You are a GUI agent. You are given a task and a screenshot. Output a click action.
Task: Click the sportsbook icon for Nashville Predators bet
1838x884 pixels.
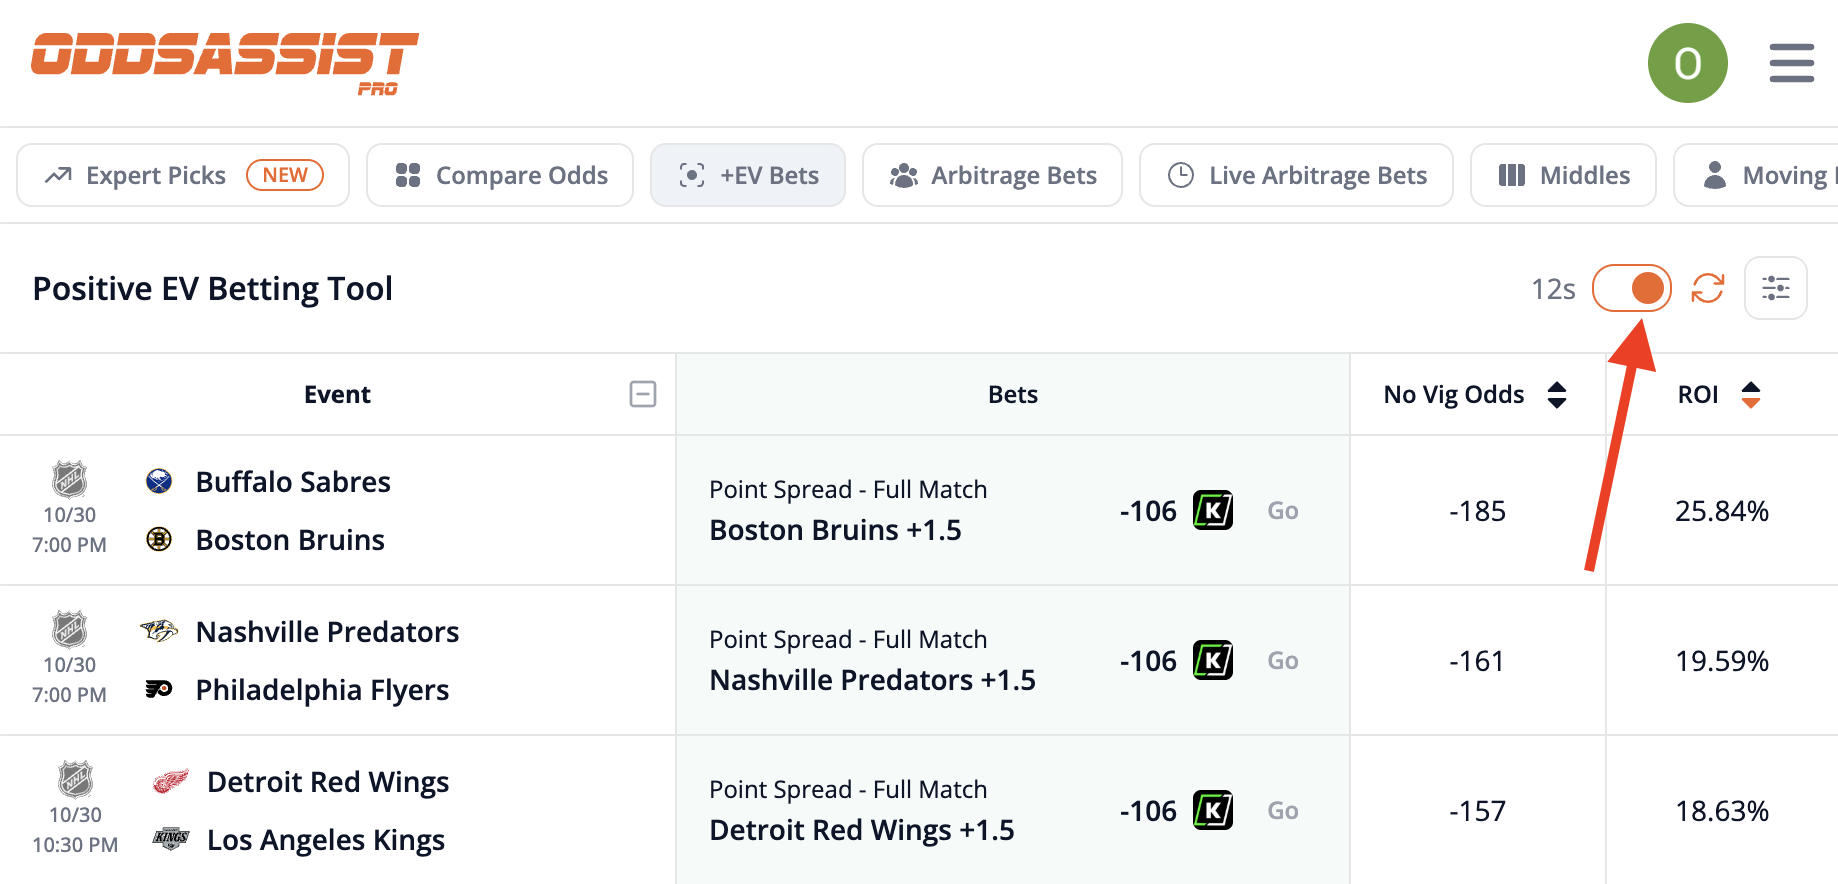click(1213, 661)
